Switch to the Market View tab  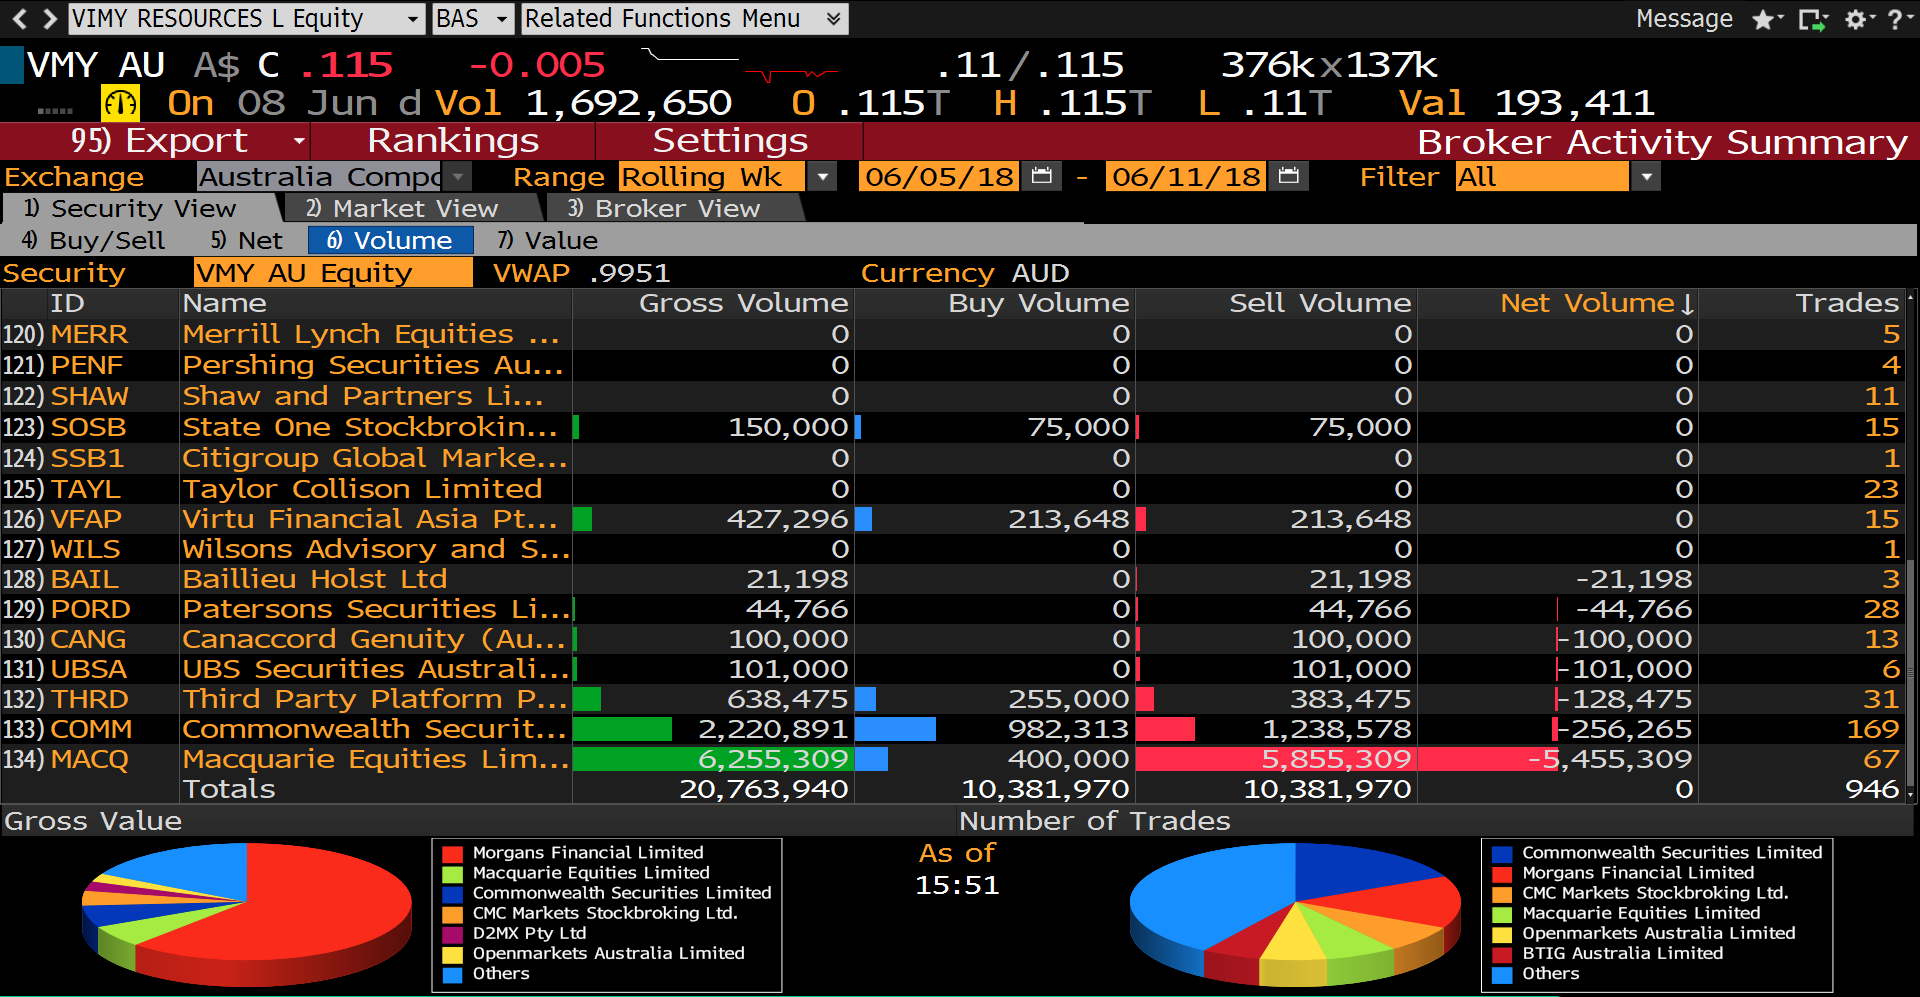(x=413, y=208)
